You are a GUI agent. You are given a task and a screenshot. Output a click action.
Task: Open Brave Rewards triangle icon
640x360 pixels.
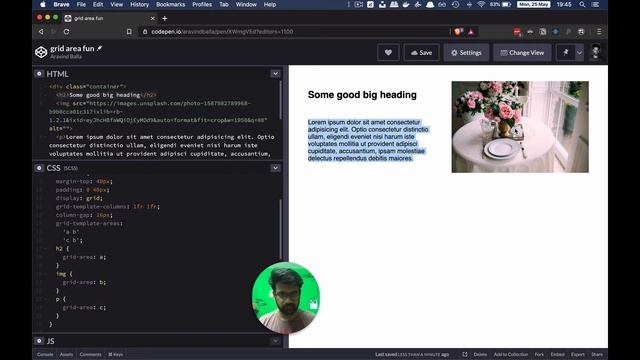pos(471,31)
